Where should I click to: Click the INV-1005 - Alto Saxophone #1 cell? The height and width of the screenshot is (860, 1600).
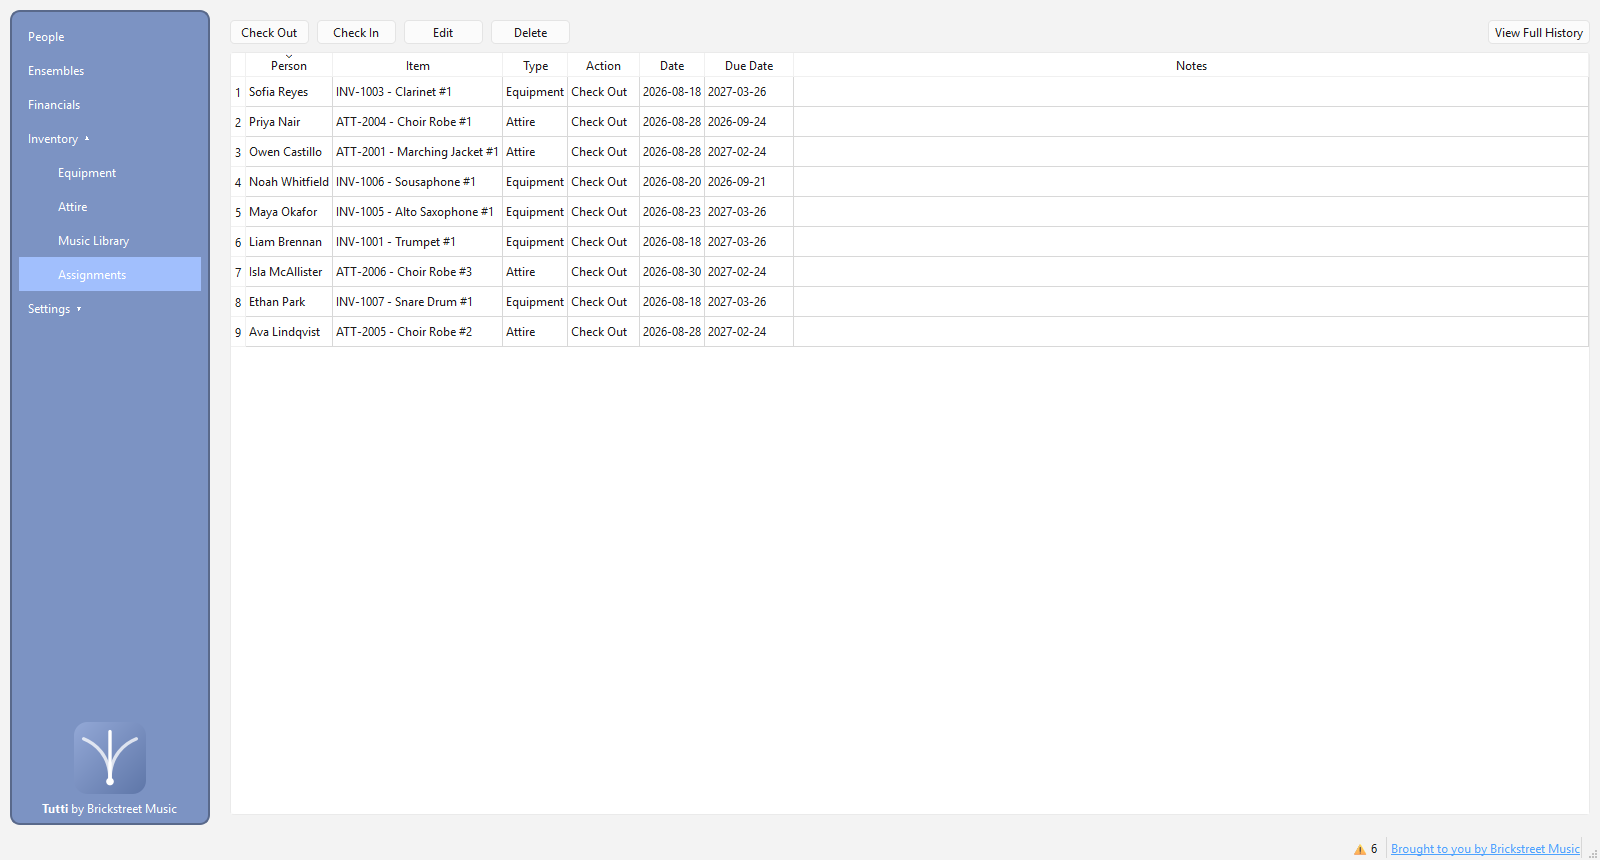418,212
